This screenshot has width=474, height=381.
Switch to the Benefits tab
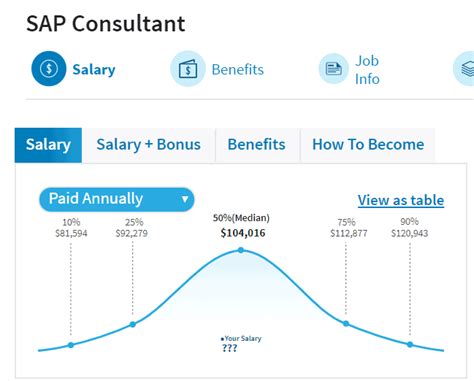point(256,145)
